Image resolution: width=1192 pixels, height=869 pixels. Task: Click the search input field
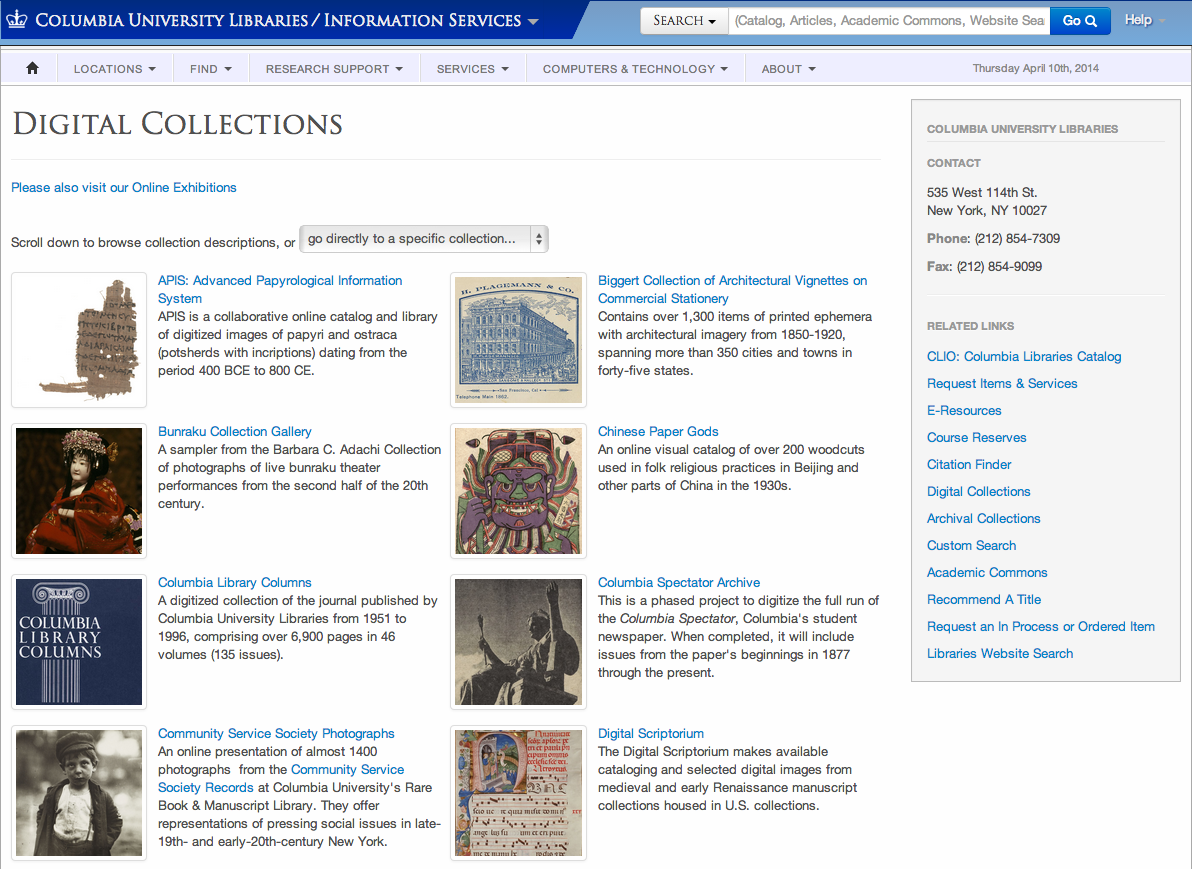click(x=889, y=21)
